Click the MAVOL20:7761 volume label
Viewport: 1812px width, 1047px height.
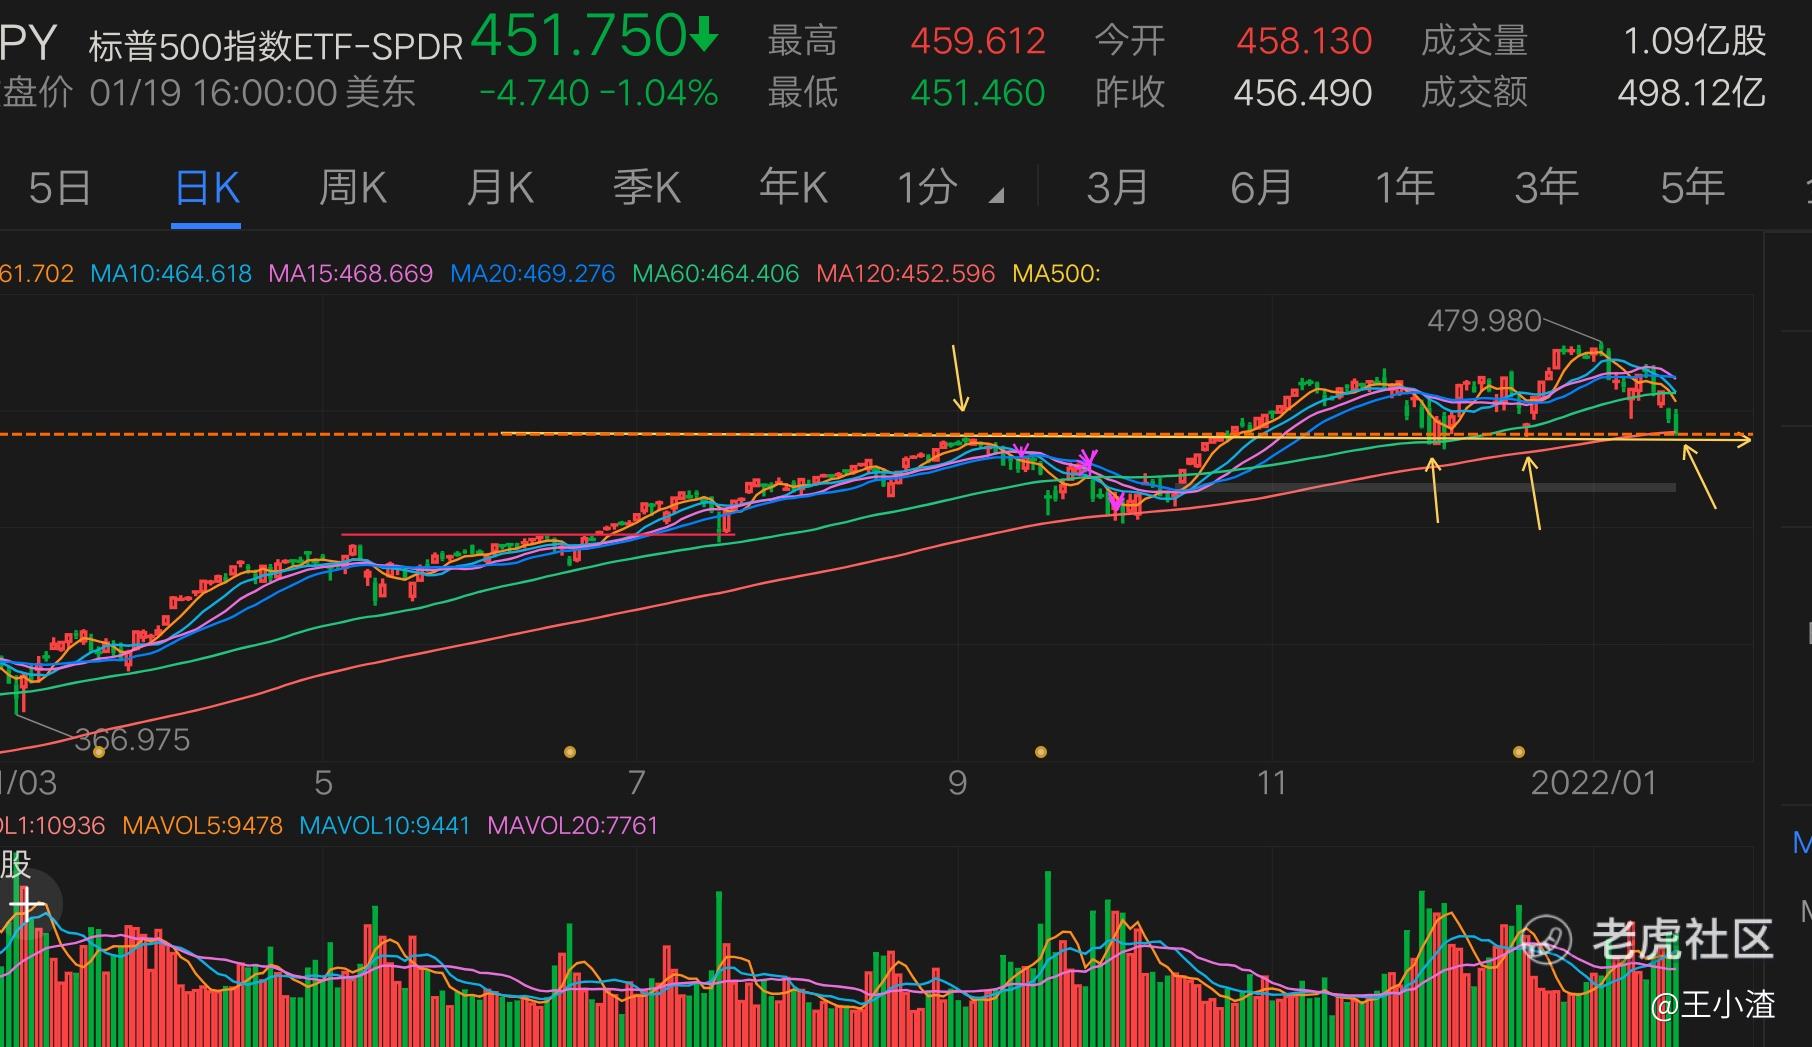572,826
